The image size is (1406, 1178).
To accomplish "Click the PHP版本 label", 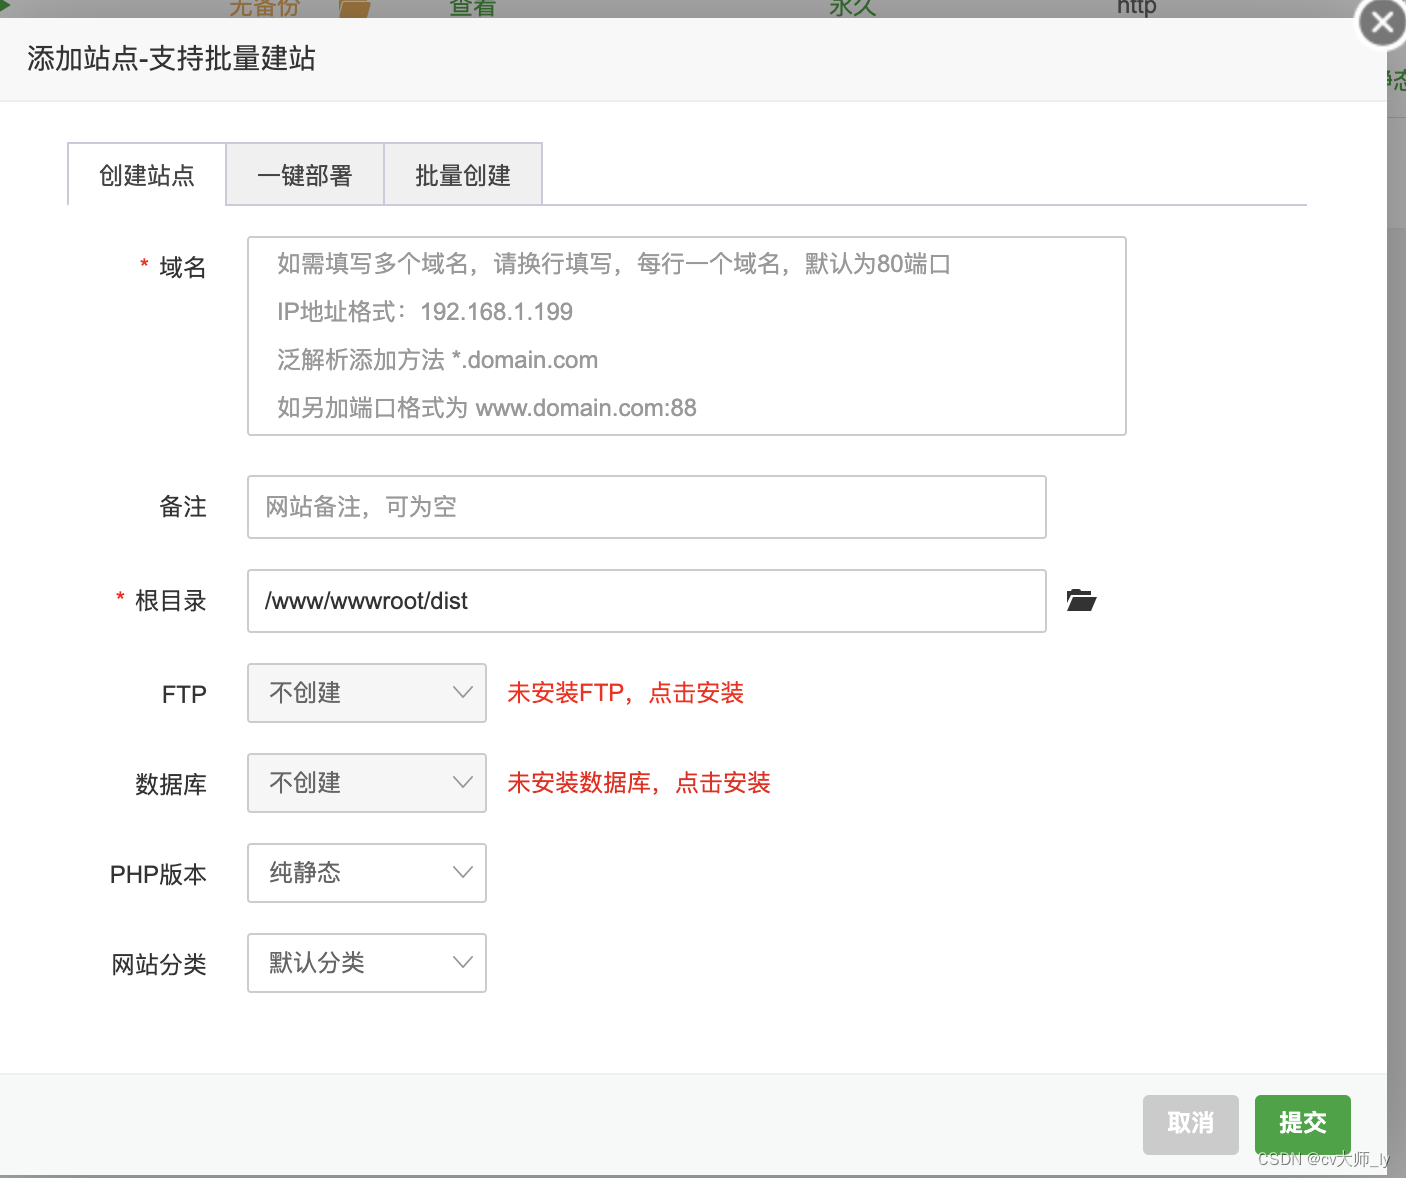I will point(158,874).
